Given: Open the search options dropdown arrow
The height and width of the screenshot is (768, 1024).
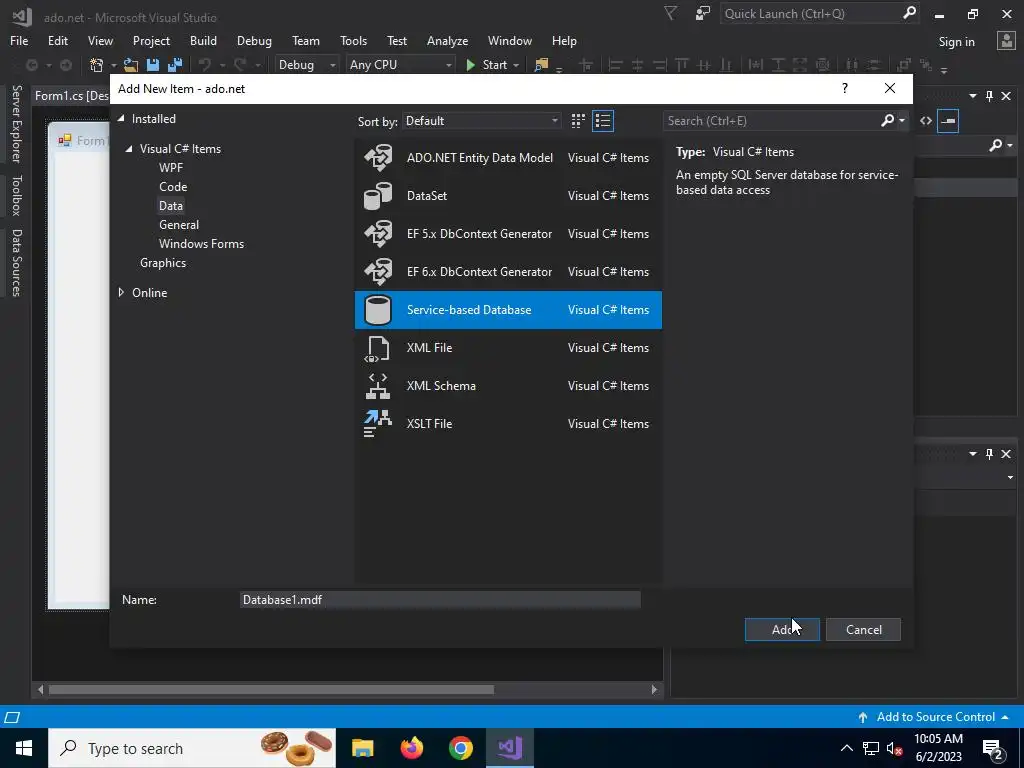Looking at the screenshot, I should click(x=902, y=120).
